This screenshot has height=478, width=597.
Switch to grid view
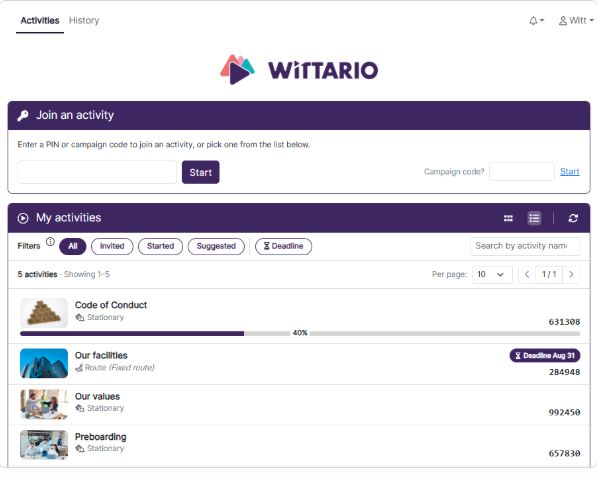click(508, 218)
